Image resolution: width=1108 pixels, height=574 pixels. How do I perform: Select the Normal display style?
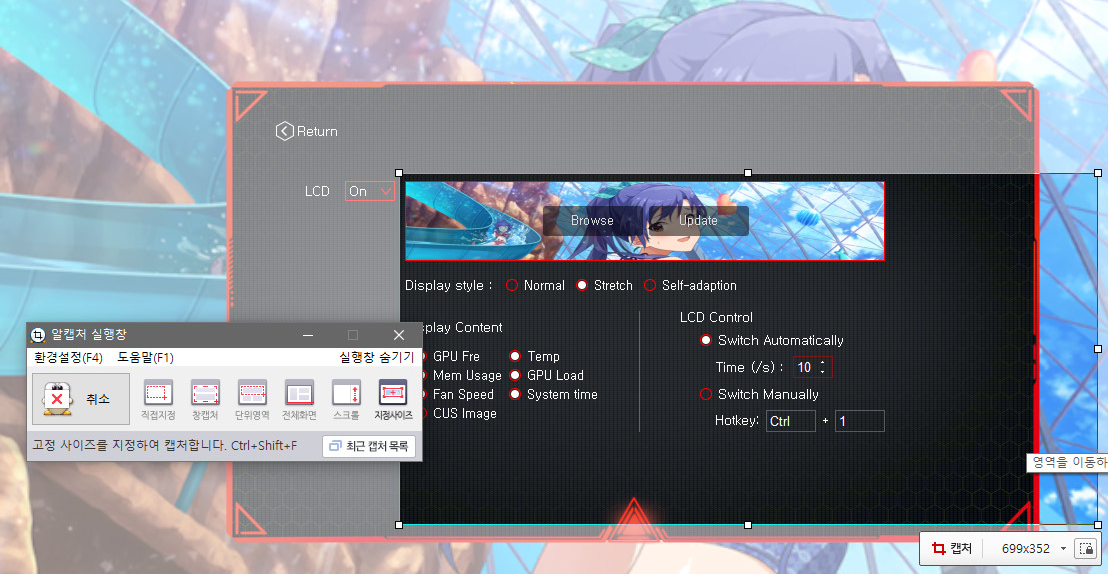pyautogui.click(x=512, y=285)
